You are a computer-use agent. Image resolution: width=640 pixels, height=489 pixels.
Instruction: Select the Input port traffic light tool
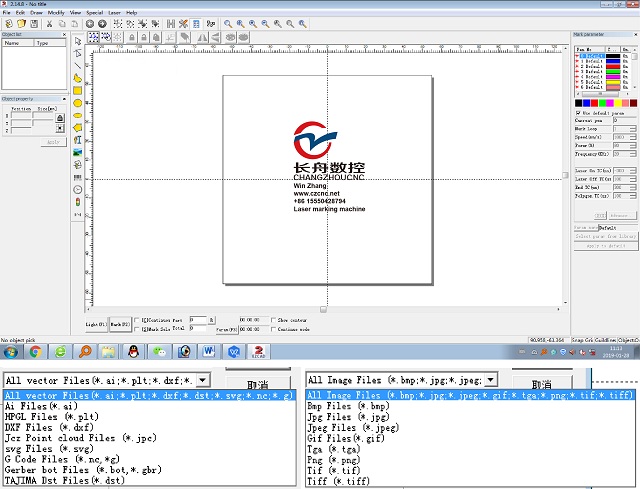(x=78, y=202)
